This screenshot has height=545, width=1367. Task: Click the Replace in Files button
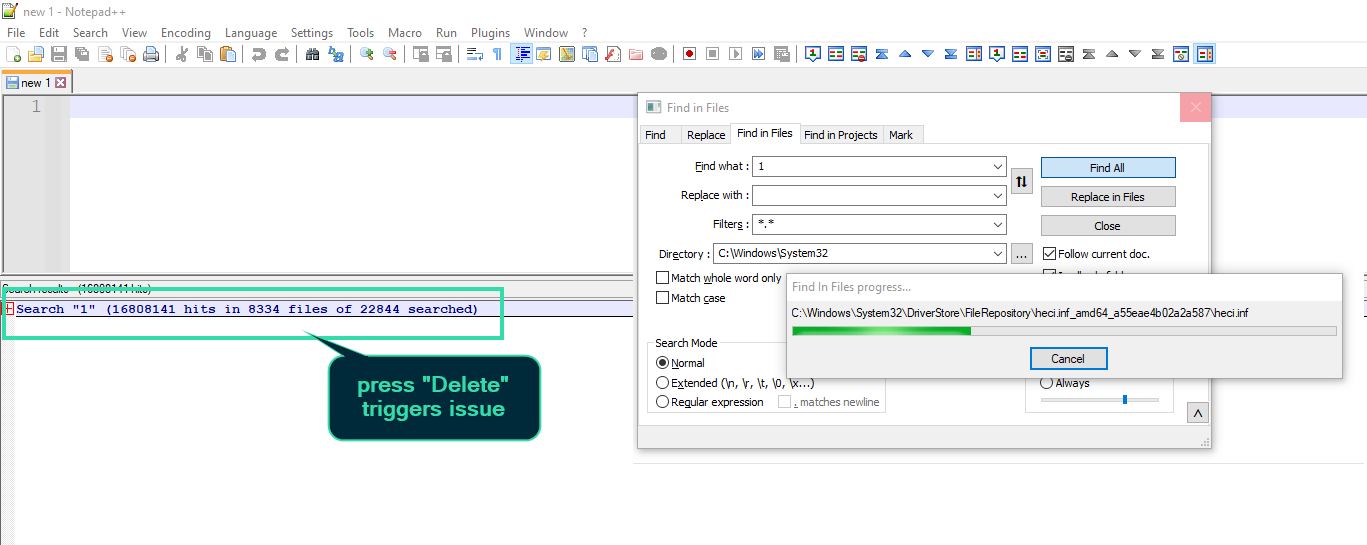(x=1108, y=197)
